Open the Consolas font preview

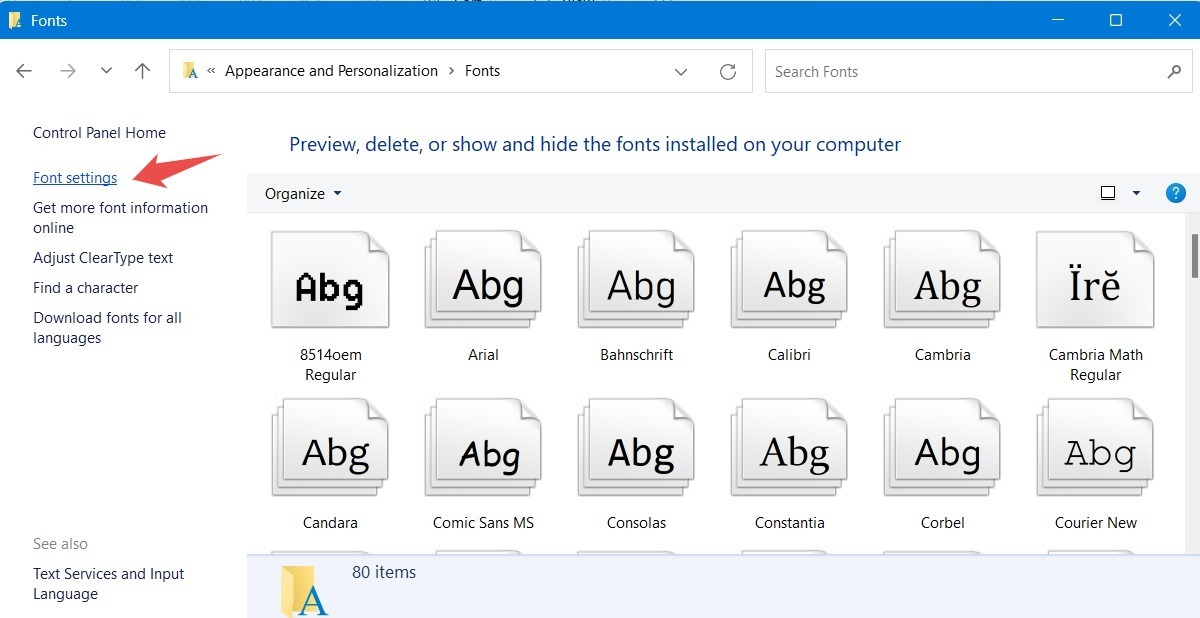636,447
